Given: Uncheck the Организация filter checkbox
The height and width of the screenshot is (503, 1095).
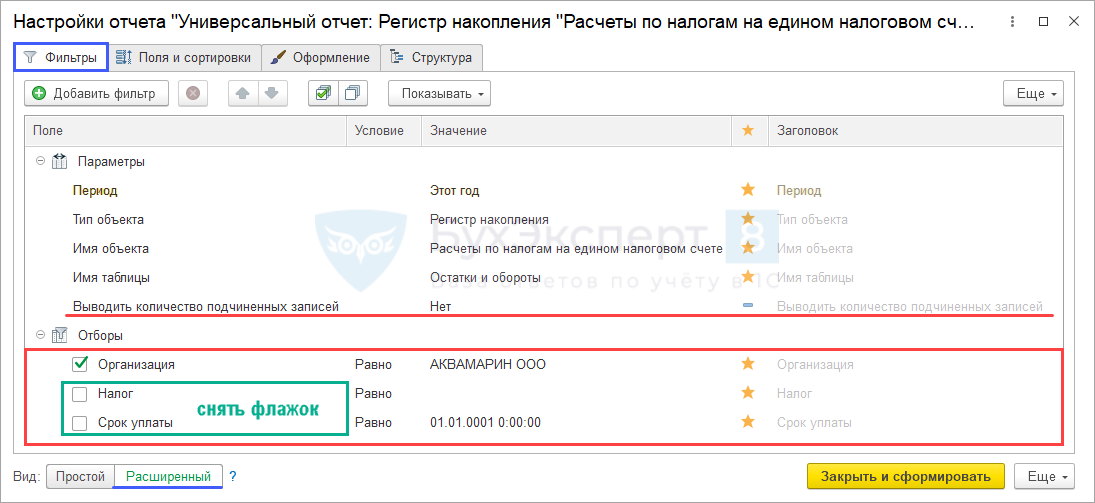Looking at the screenshot, I should 80,365.
